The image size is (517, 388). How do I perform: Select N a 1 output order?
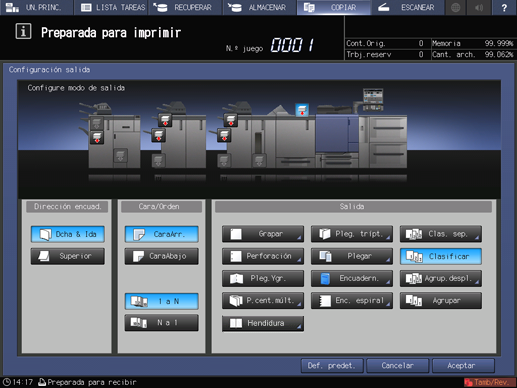click(161, 323)
